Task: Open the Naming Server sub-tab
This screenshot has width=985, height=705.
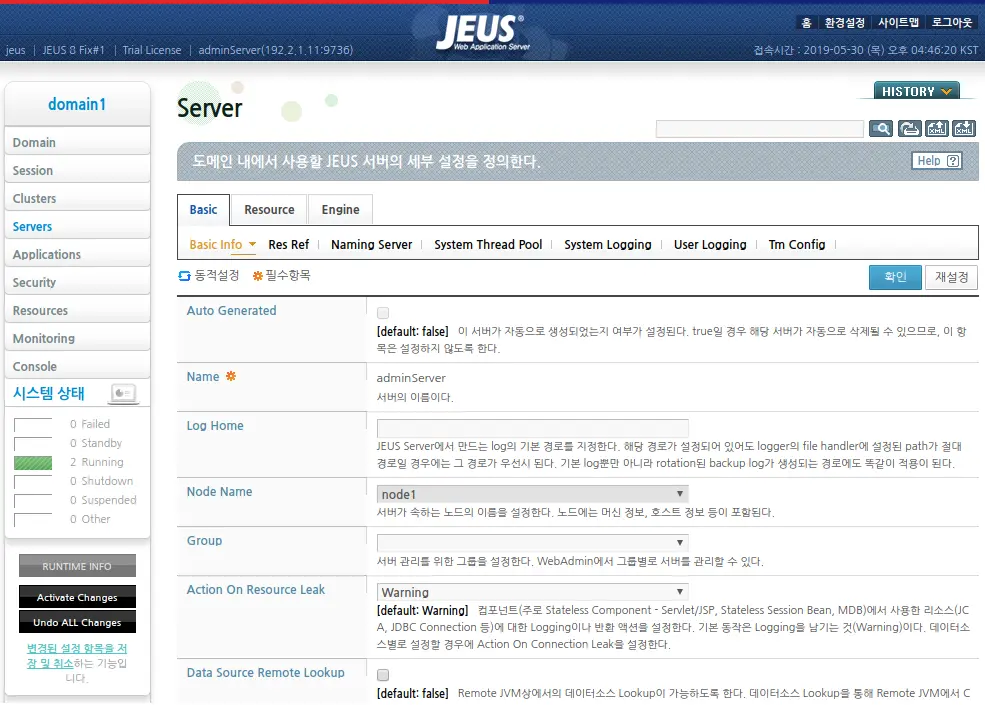Action: tap(371, 244)
